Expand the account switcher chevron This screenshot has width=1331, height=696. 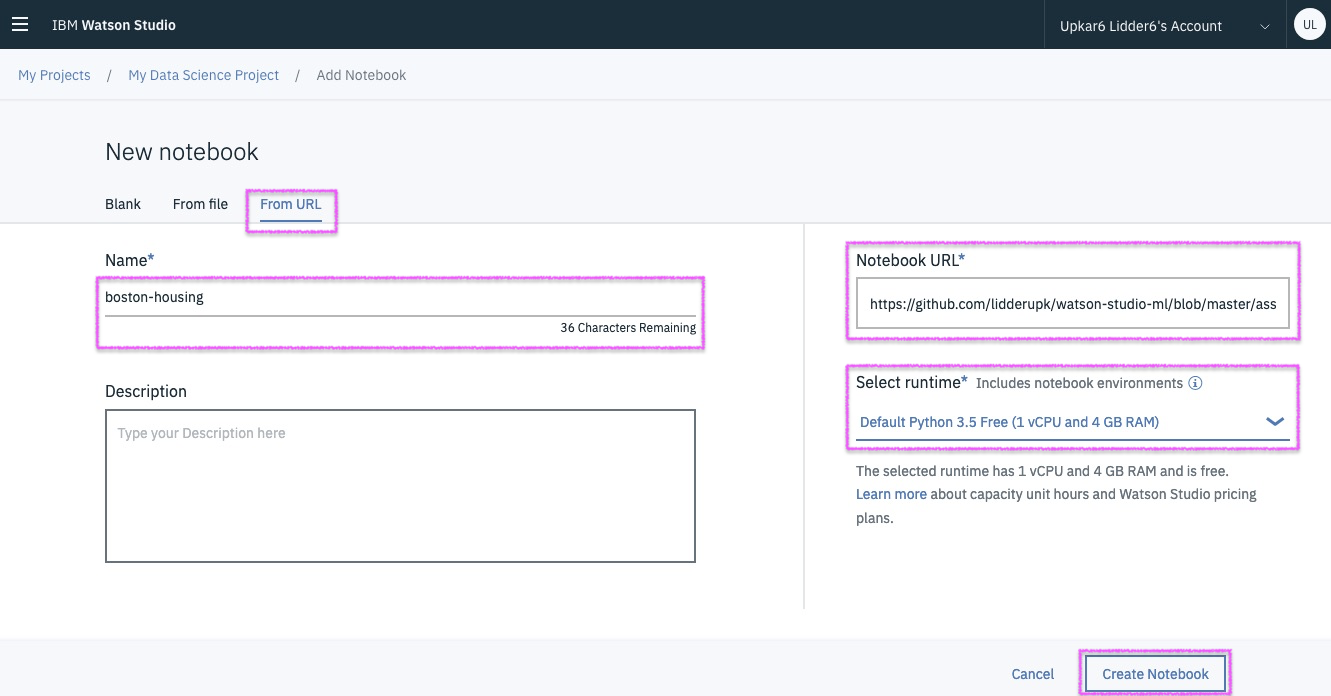(x=1265, y=26)
